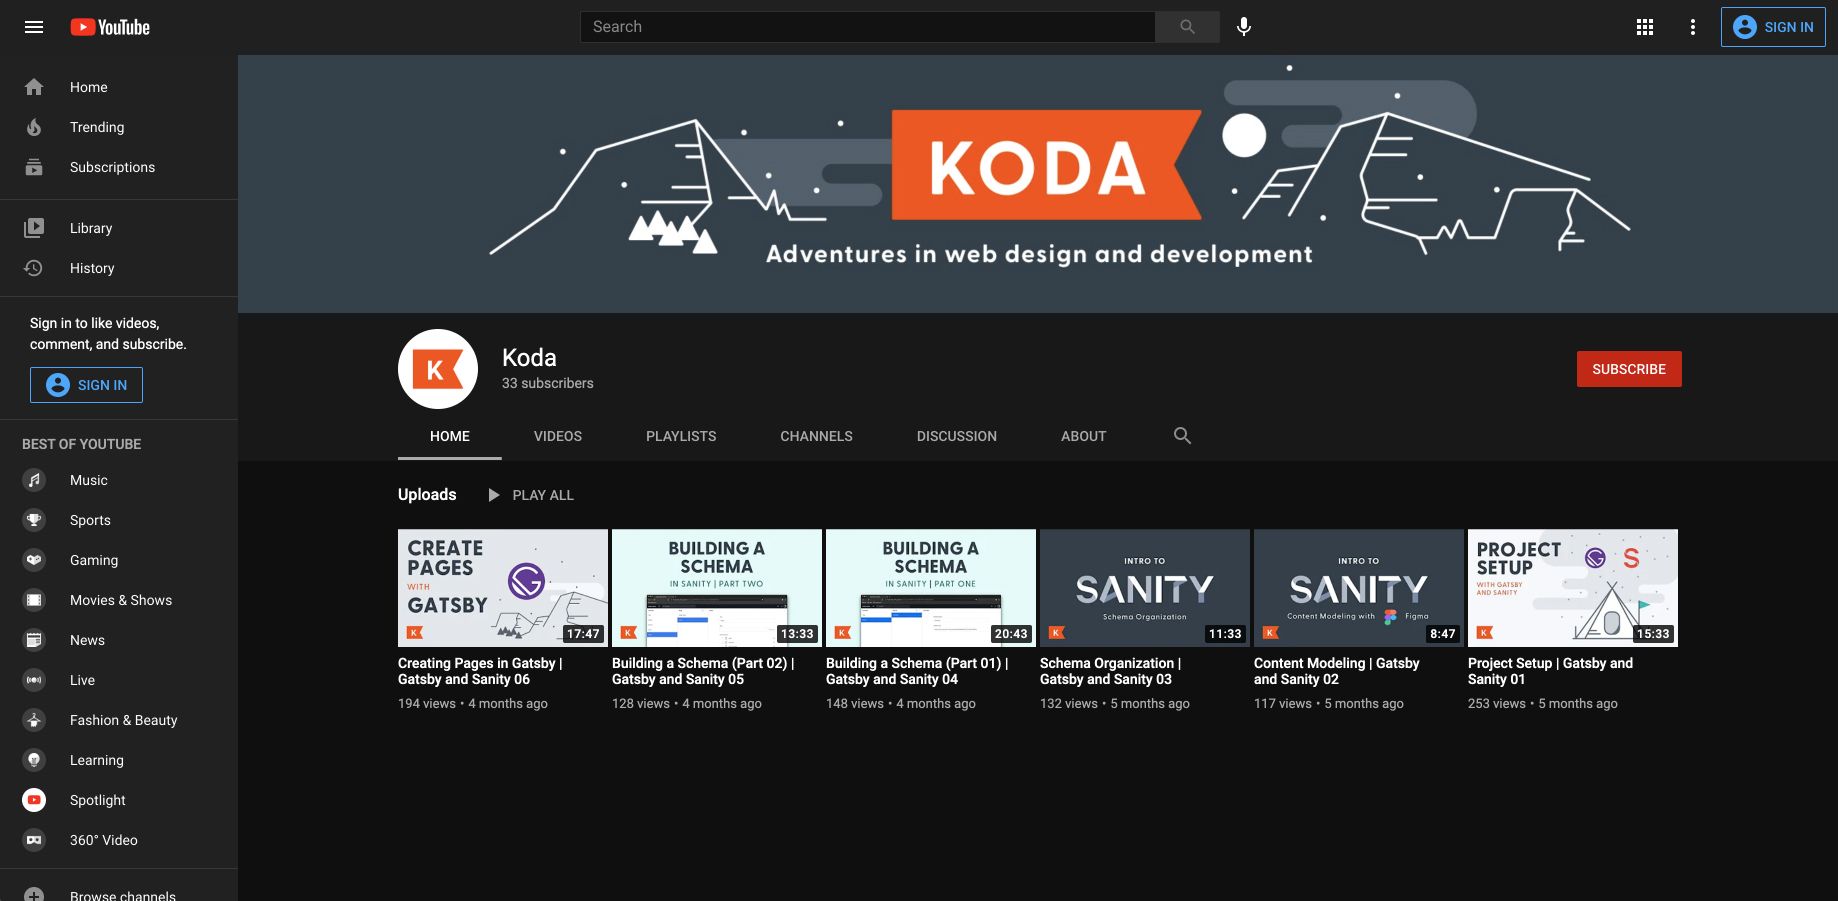
Task: Start voice search with microphone icon
Action: [1244, 27]
